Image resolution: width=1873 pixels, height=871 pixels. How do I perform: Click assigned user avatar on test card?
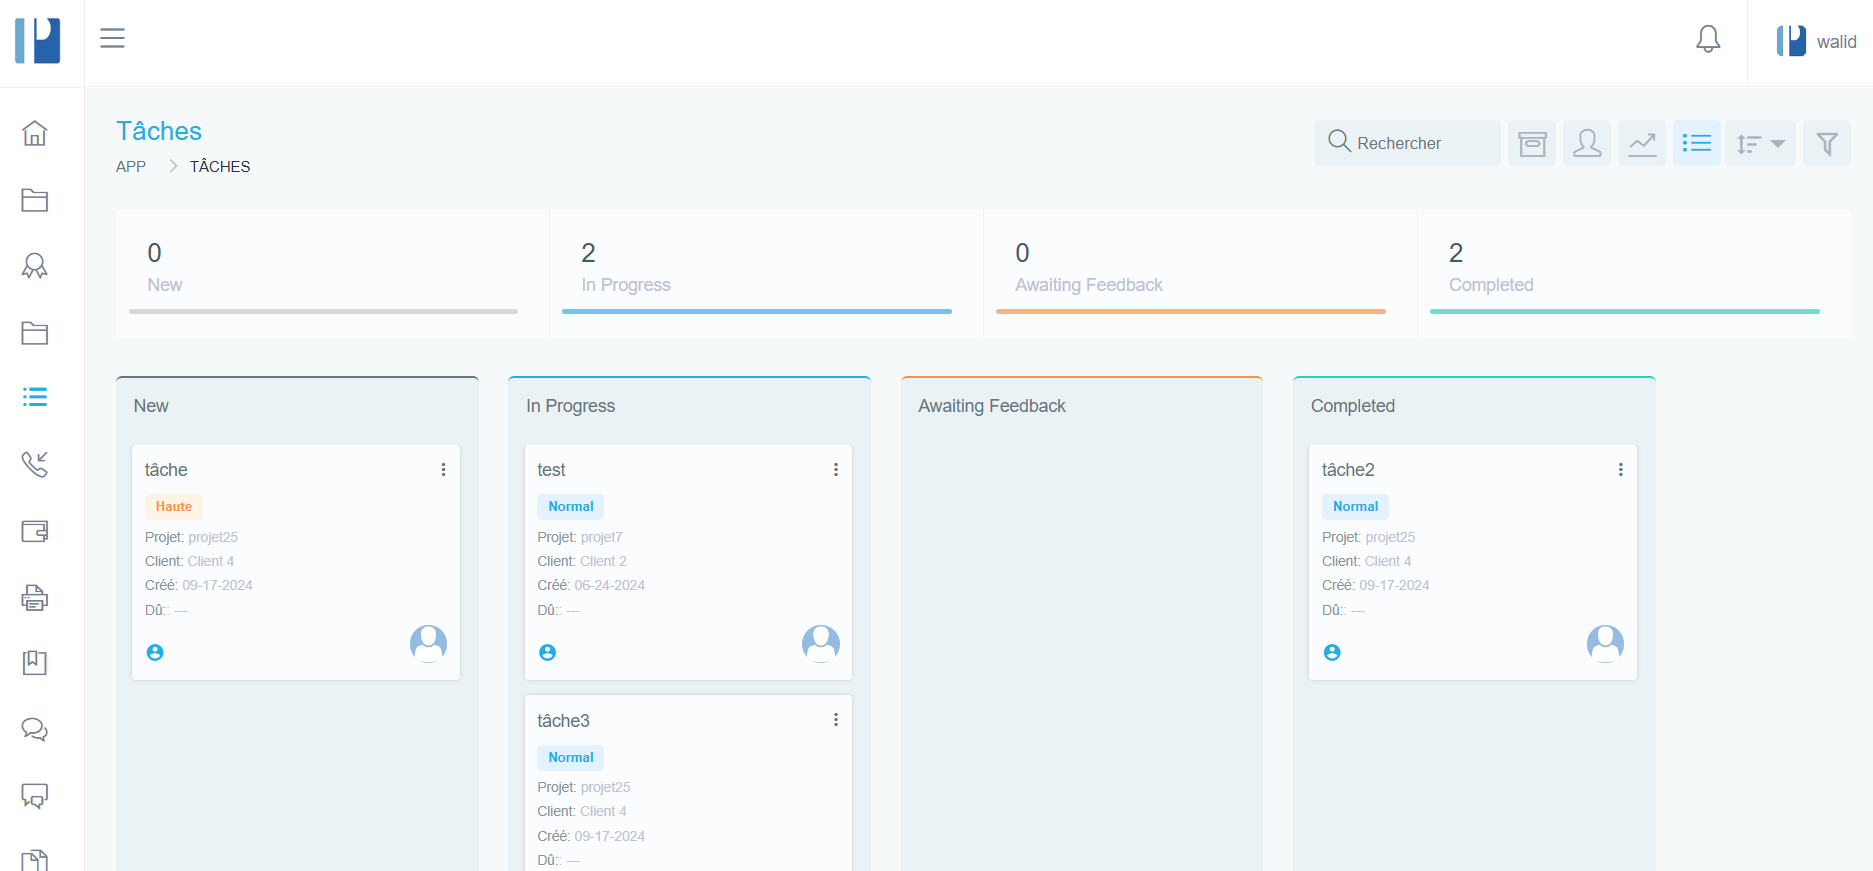(x=821, y=643)
